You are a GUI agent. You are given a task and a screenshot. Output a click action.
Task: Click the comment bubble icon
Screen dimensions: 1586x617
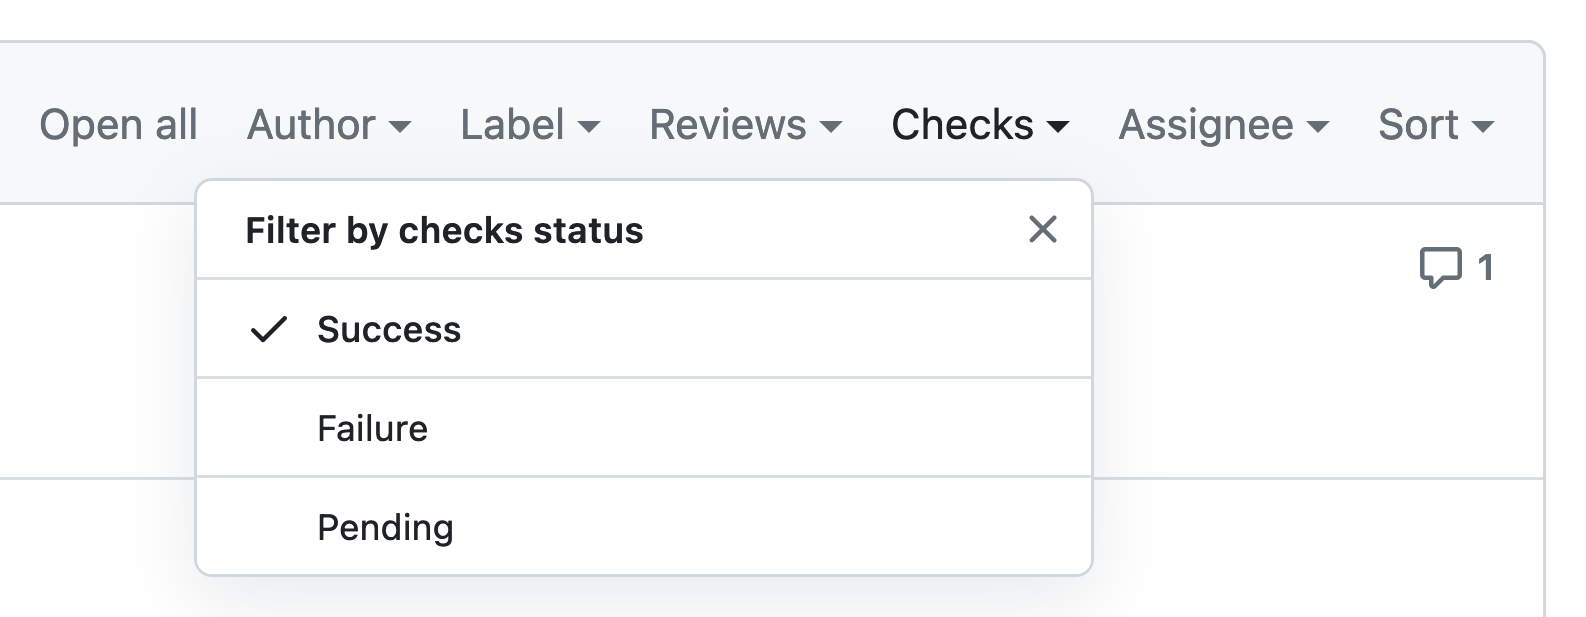[x=1440, y=268]
